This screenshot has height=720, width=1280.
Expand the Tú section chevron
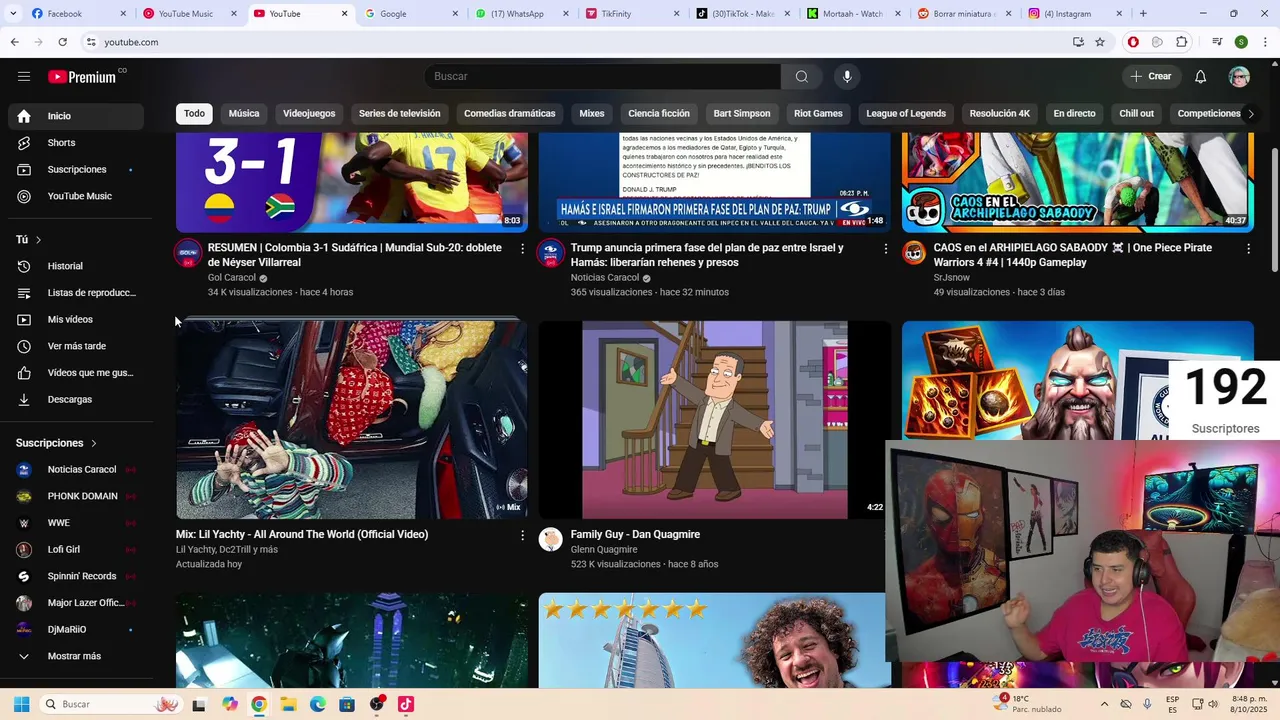[x=38, y=240]
